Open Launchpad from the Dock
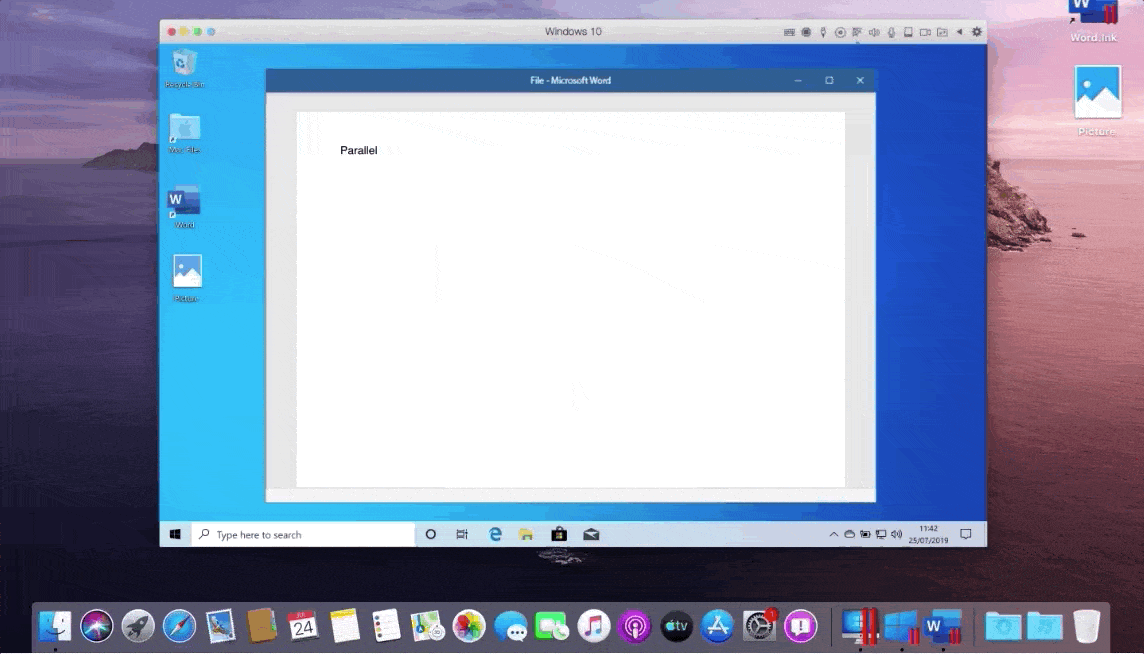Image resolution: width=1144 pixels, height=654 pixels. [138, 626]
